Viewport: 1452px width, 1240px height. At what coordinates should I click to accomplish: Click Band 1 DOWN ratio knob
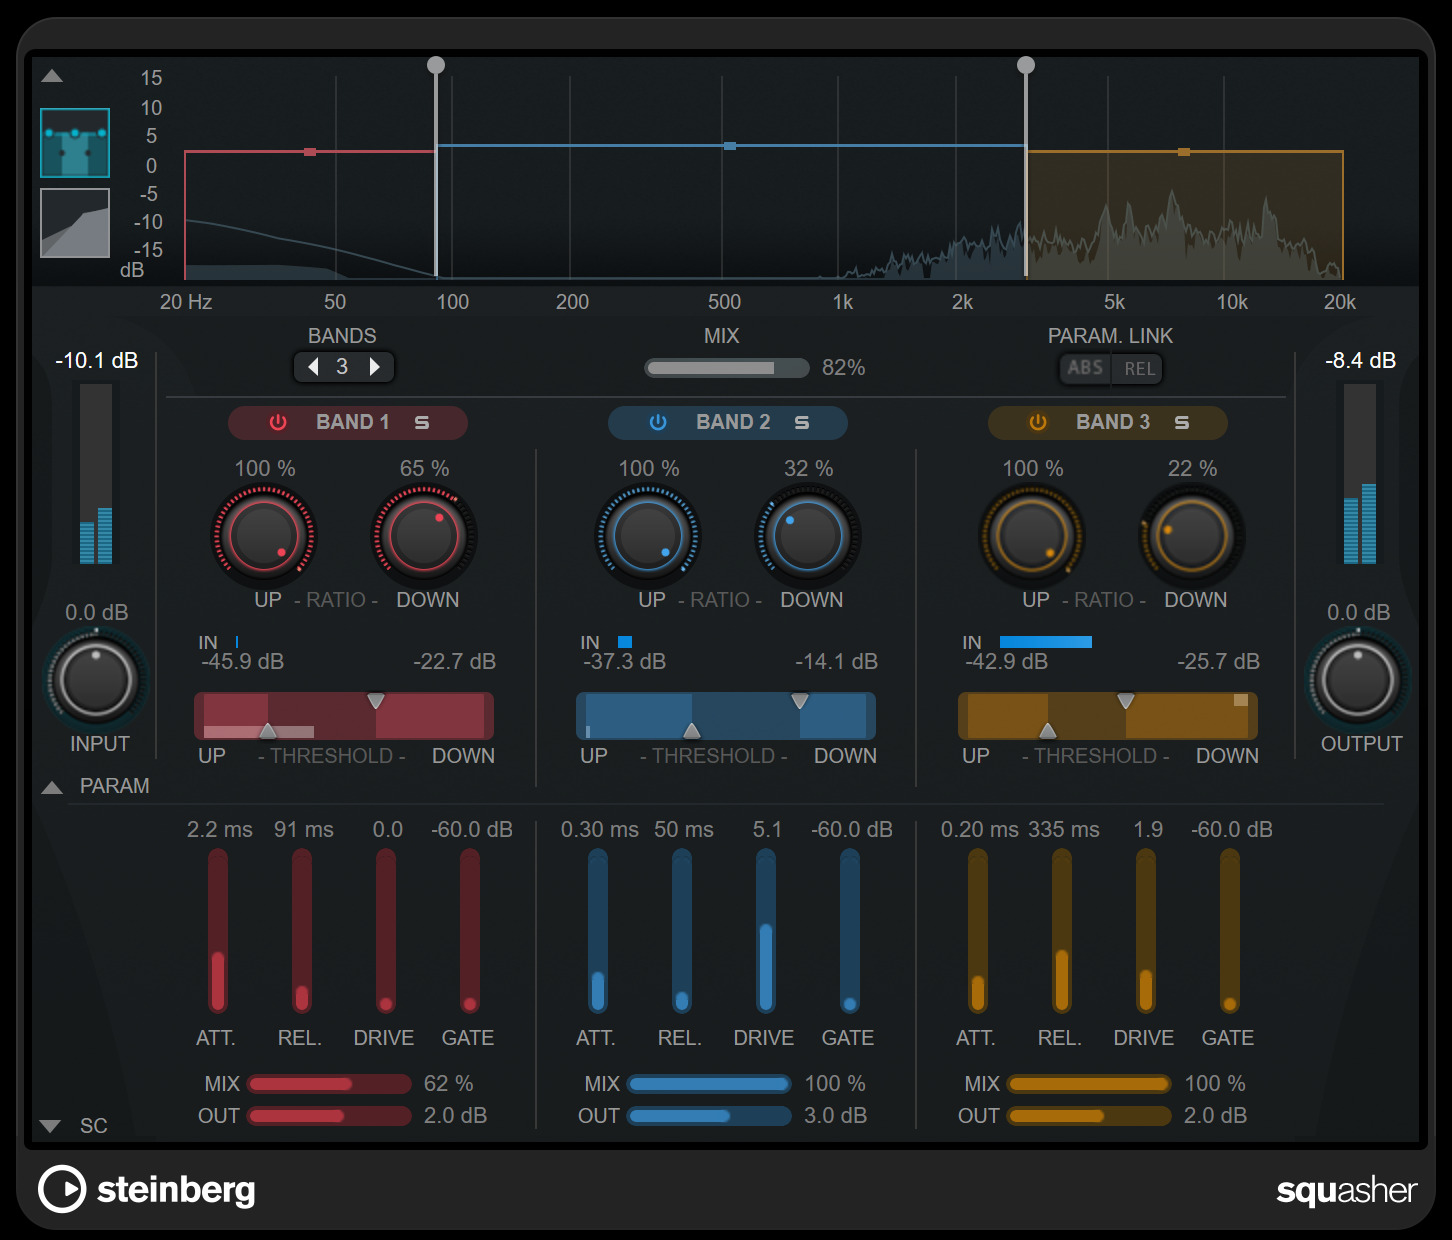click(x=424, y=536)
